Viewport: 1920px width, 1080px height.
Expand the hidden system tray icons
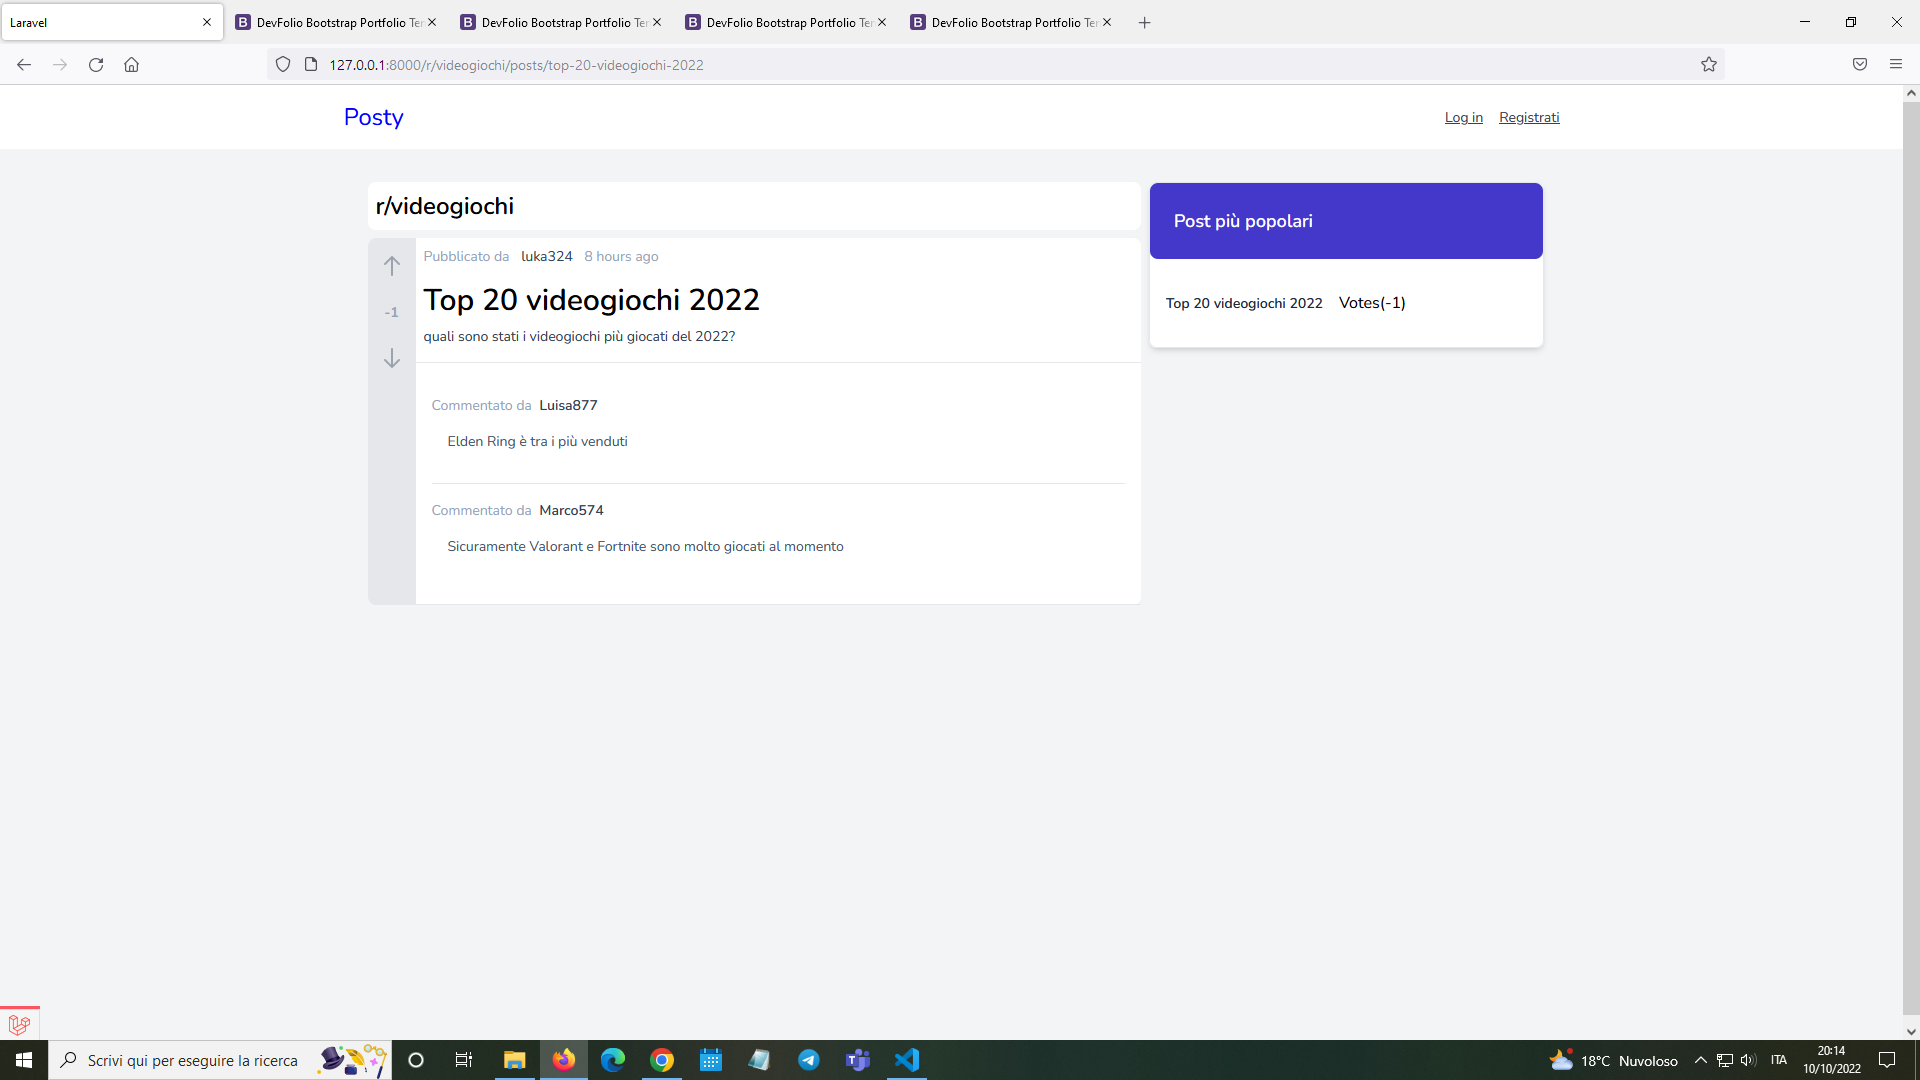[x=1700, y=1060]
